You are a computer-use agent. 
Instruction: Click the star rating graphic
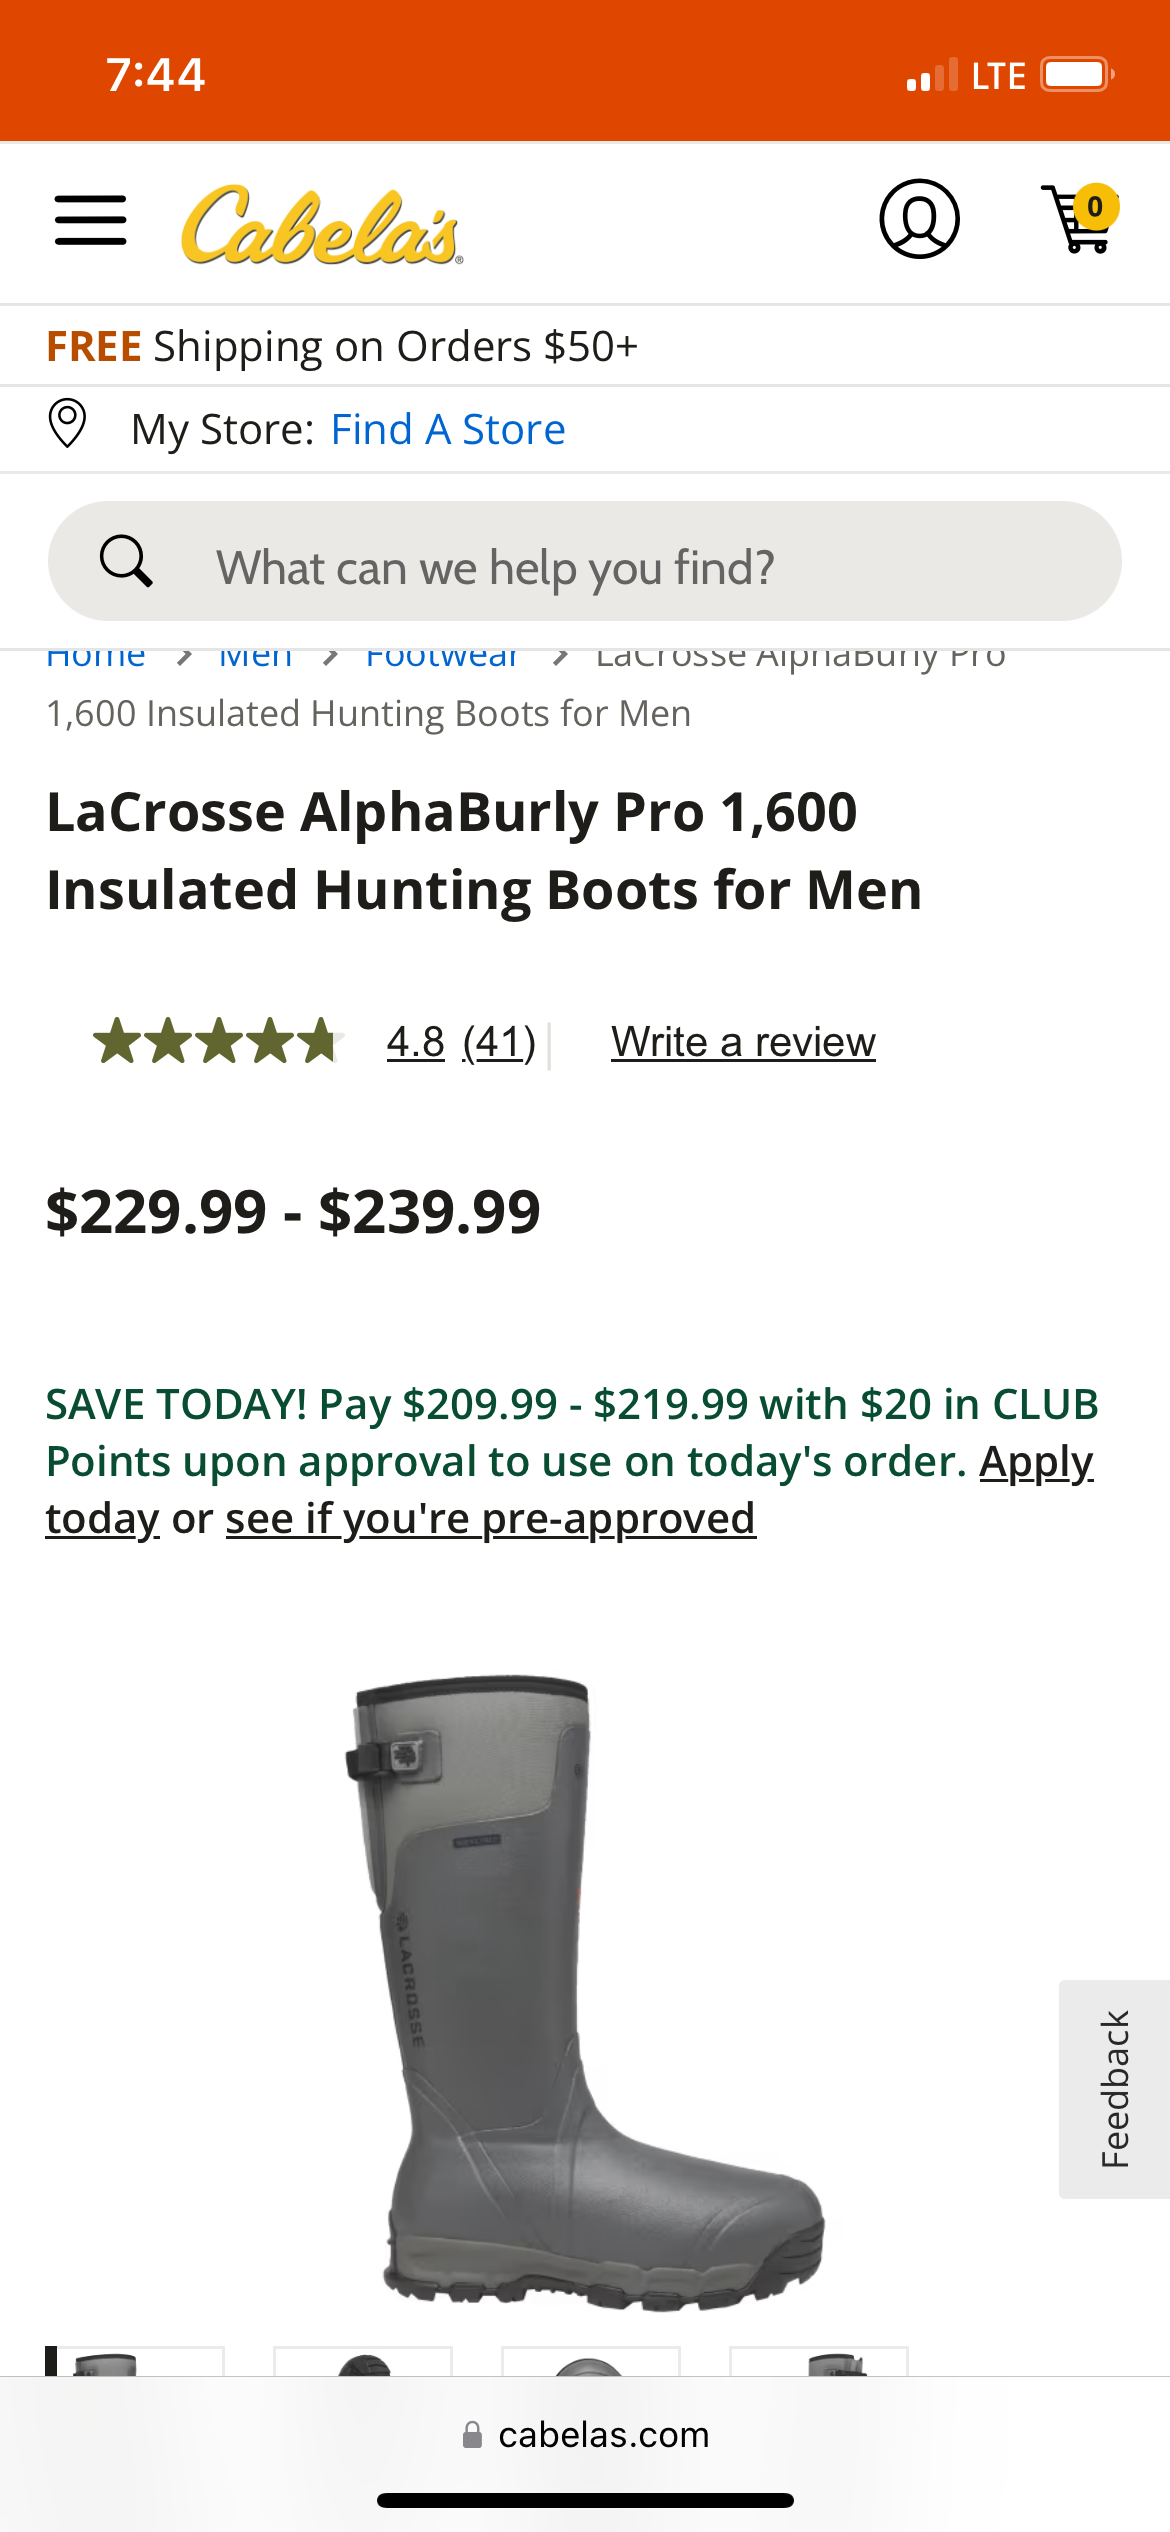[217, 1041]
